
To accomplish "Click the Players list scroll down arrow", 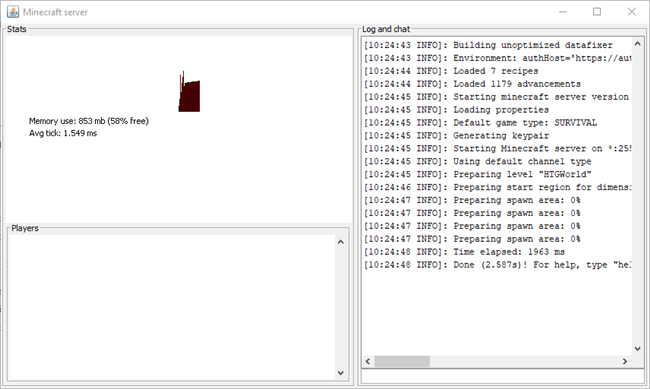I will point(341,373).
